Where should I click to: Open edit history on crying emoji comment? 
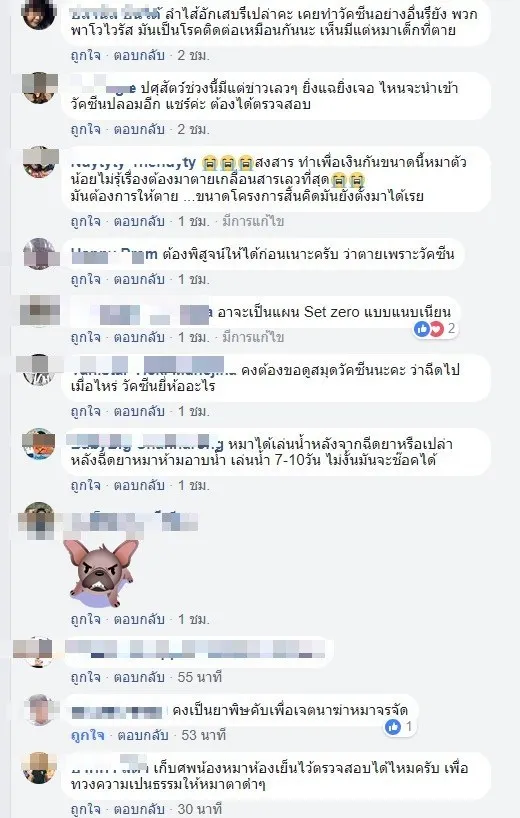coord(253,221)
